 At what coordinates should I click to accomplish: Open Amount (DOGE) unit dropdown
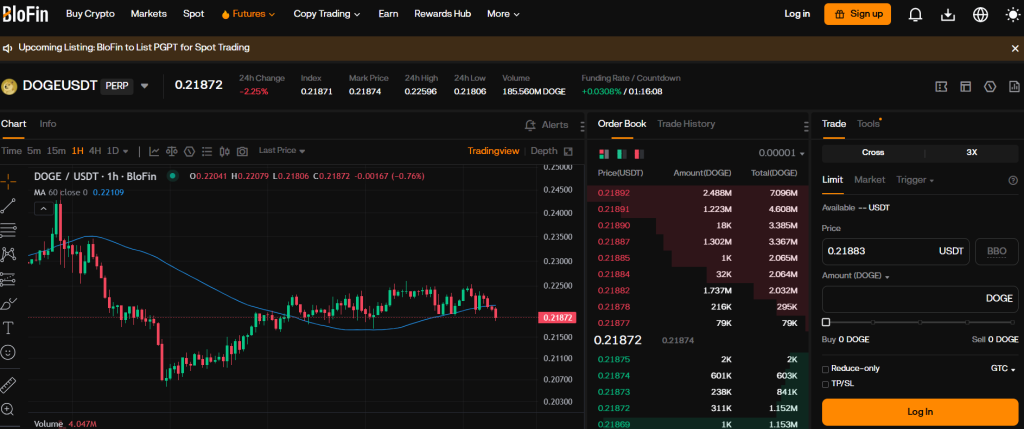coord(856,276)
